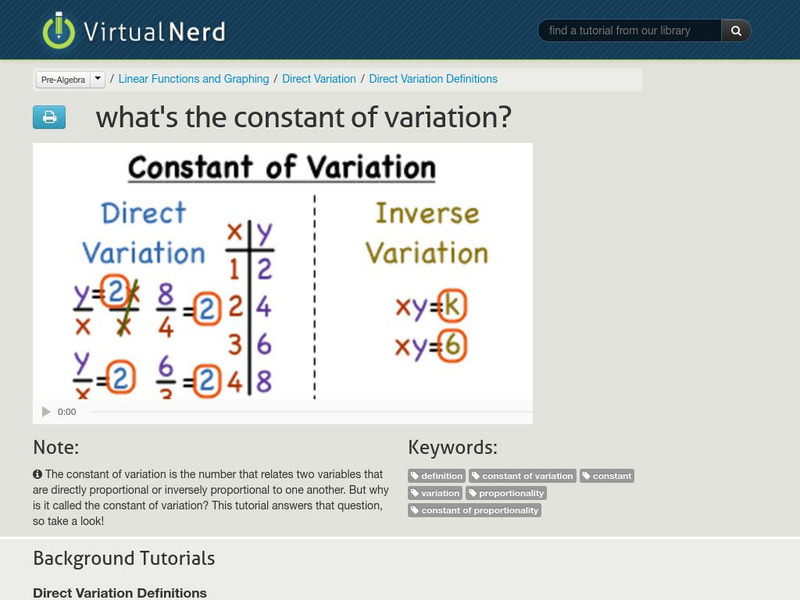Select the proportionality keyword tag

coord(507,493)
